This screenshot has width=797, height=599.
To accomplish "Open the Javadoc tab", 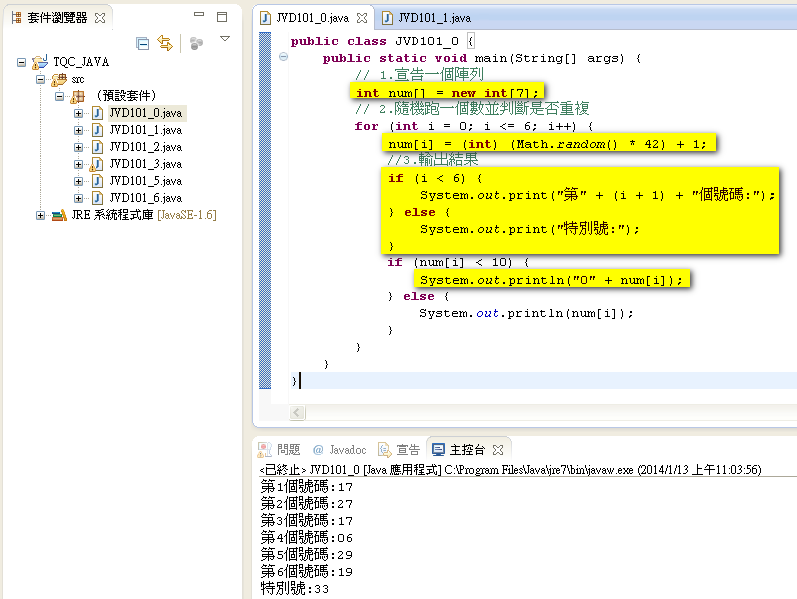I will (x=348, y=450).
